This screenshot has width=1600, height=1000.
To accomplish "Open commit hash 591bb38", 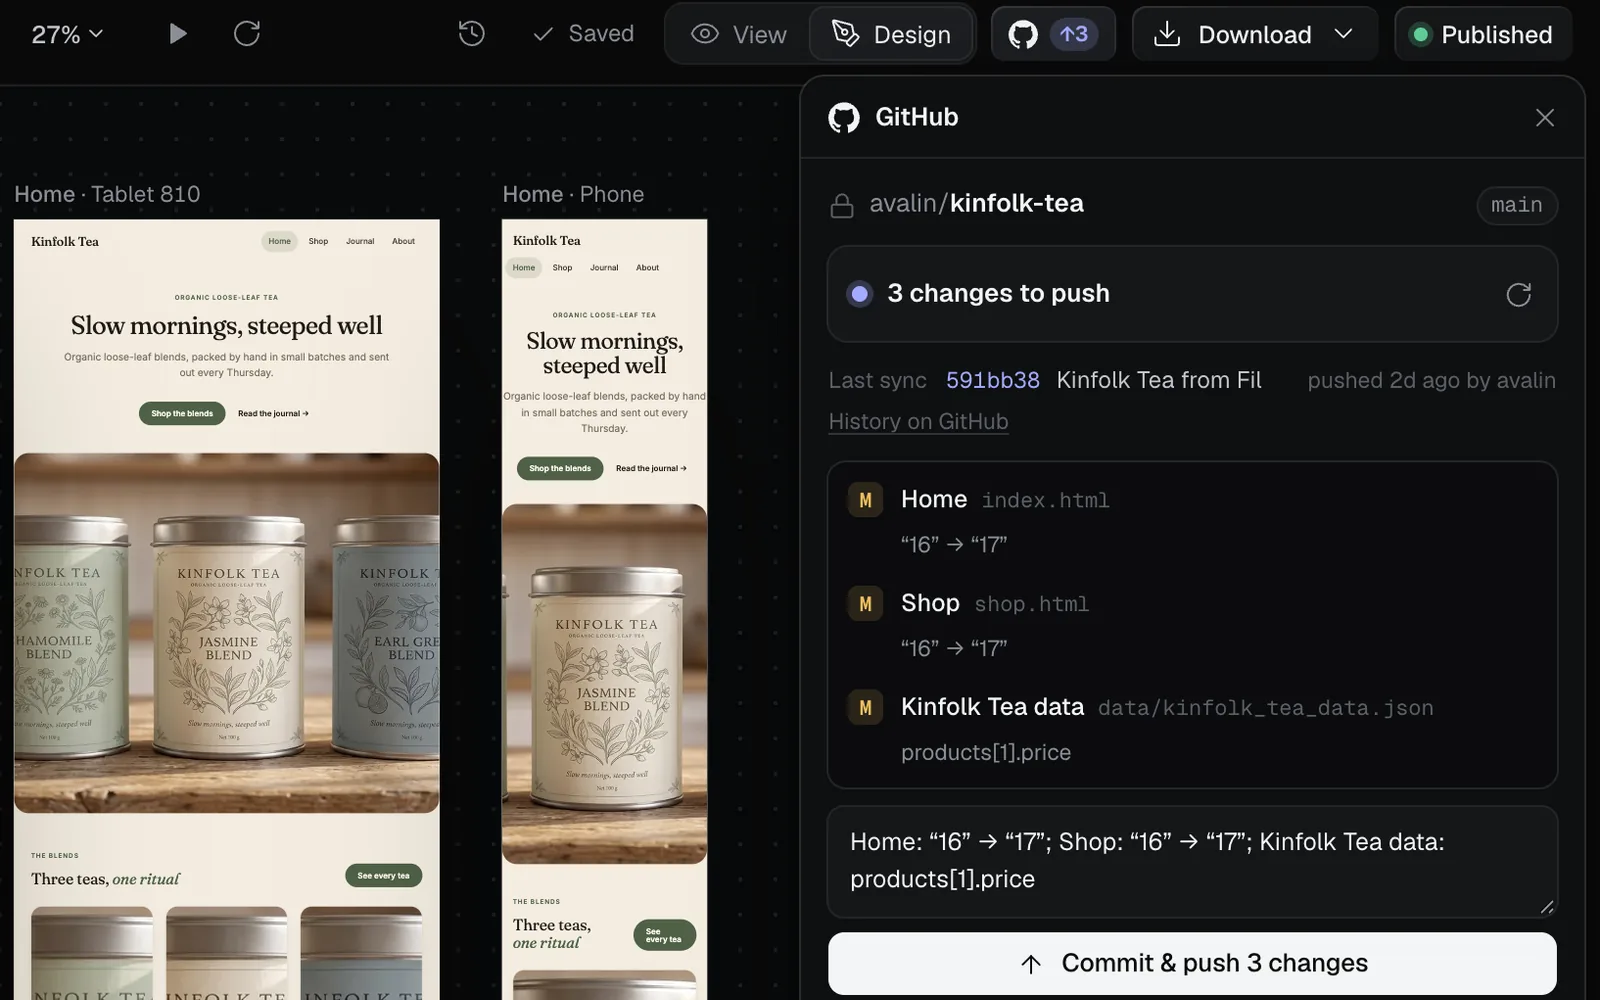I will 993,381.
